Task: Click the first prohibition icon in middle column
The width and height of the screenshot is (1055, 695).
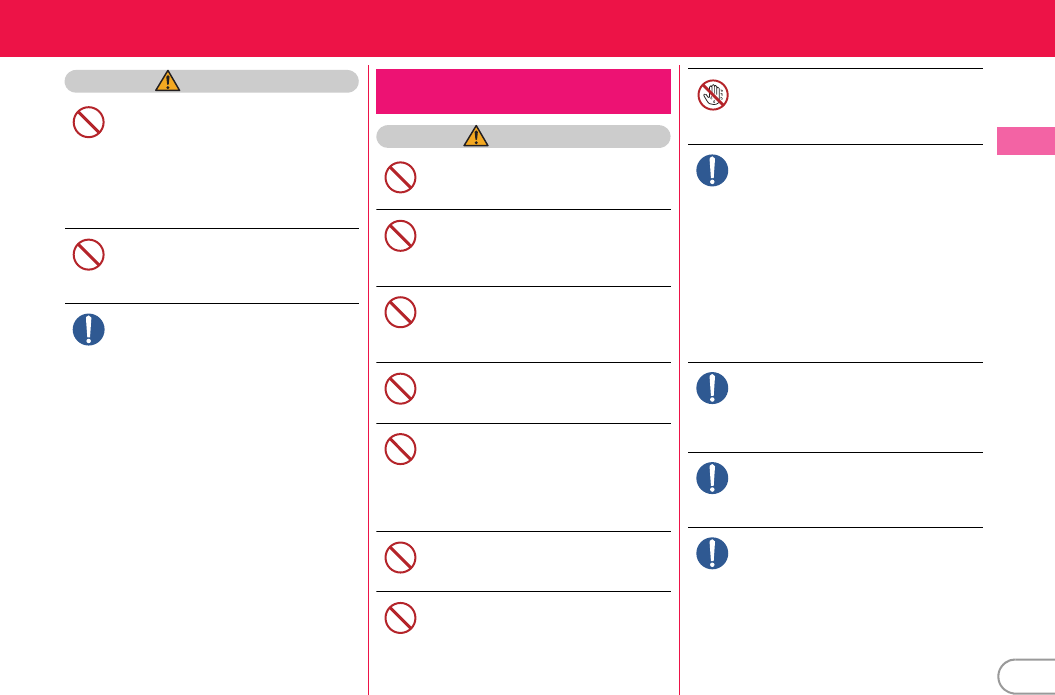Action: (x=400, y=178)
